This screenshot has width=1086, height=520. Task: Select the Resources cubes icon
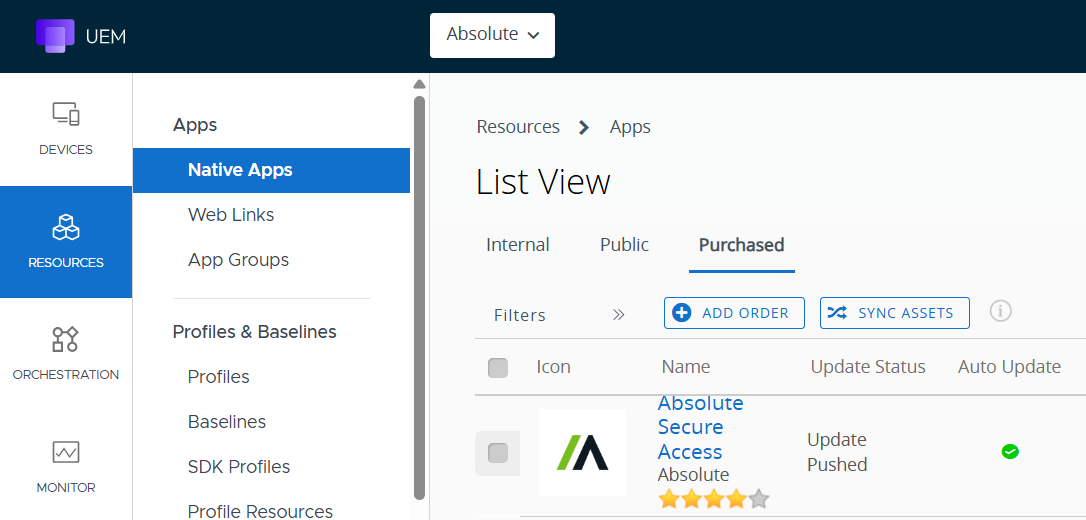66,227
